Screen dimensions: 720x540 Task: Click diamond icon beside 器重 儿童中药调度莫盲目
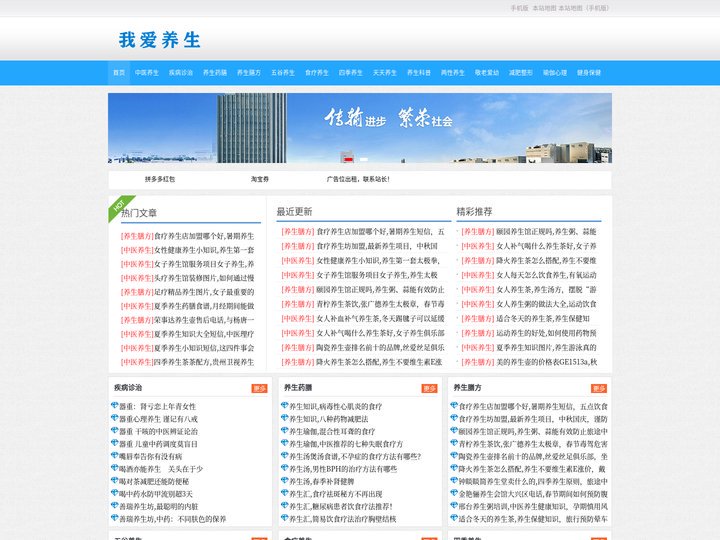tap(115, 443)
